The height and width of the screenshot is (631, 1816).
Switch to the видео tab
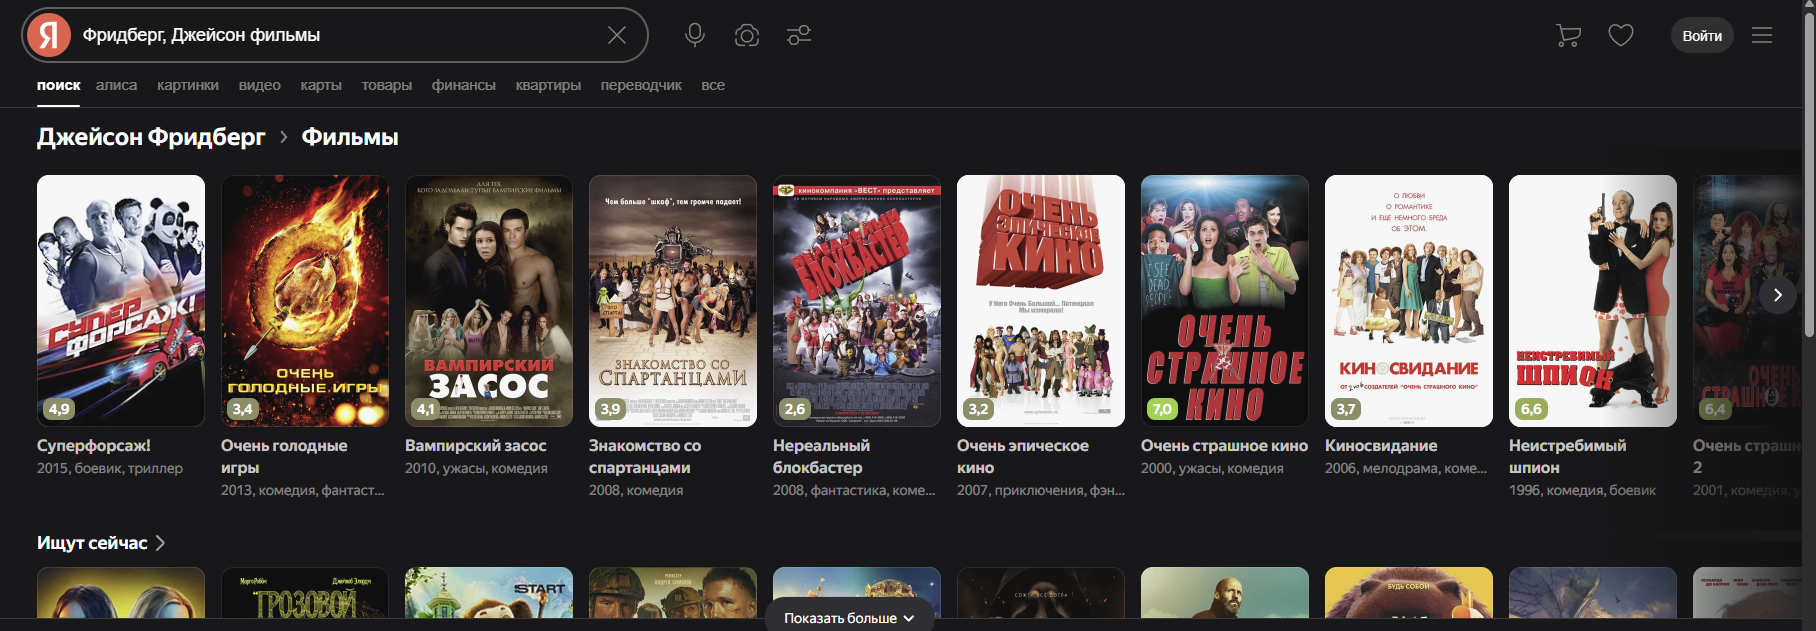coord(260,85)
